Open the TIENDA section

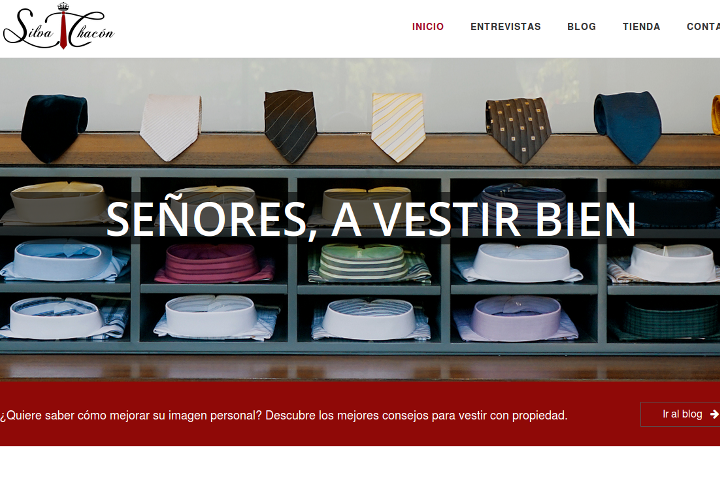point(641,27)
